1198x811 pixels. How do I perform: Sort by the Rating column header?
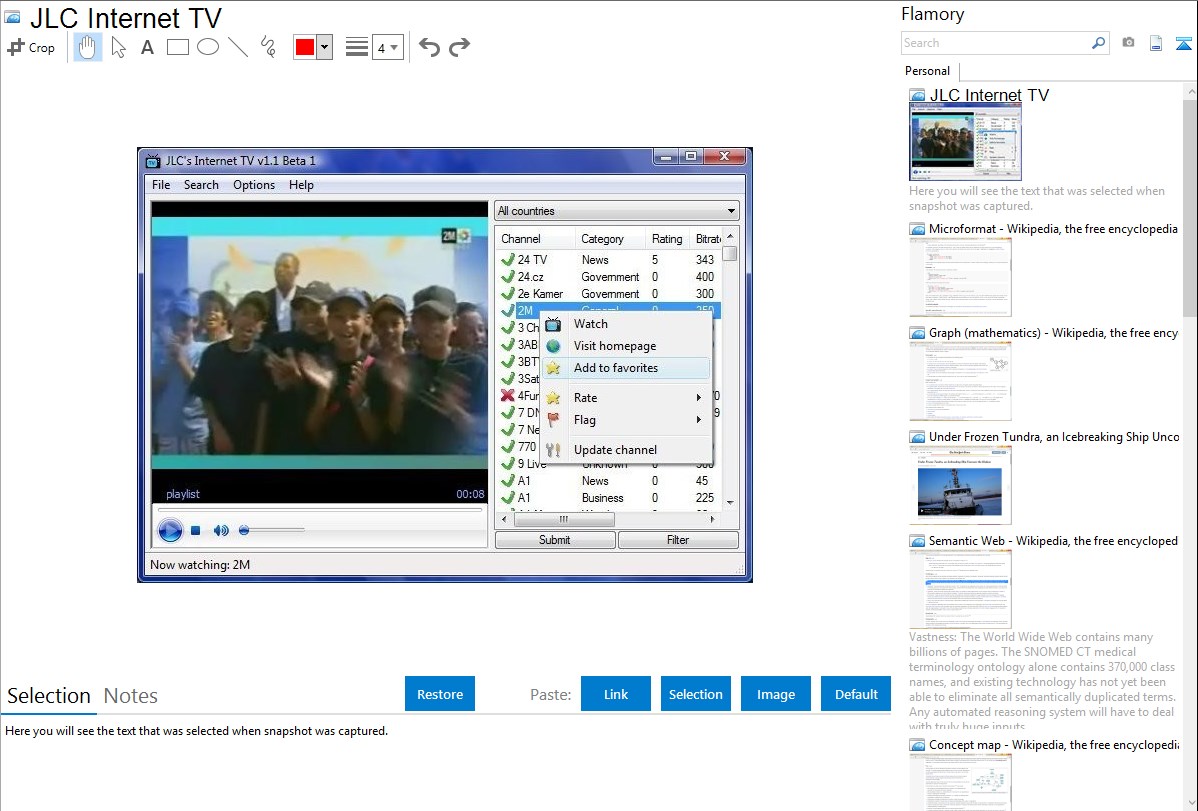tap(667, 238)
